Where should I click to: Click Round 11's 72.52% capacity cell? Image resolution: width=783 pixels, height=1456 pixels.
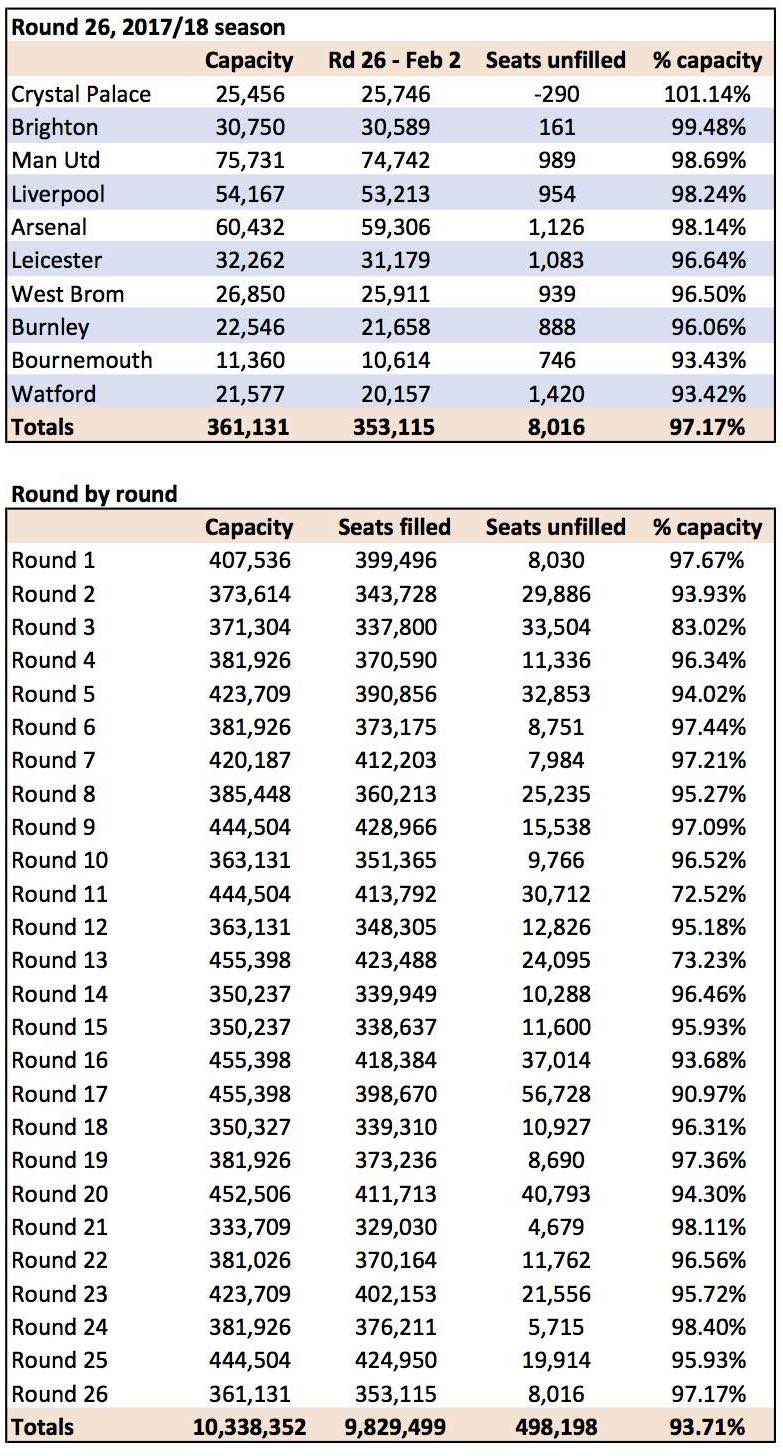[708, 893]
